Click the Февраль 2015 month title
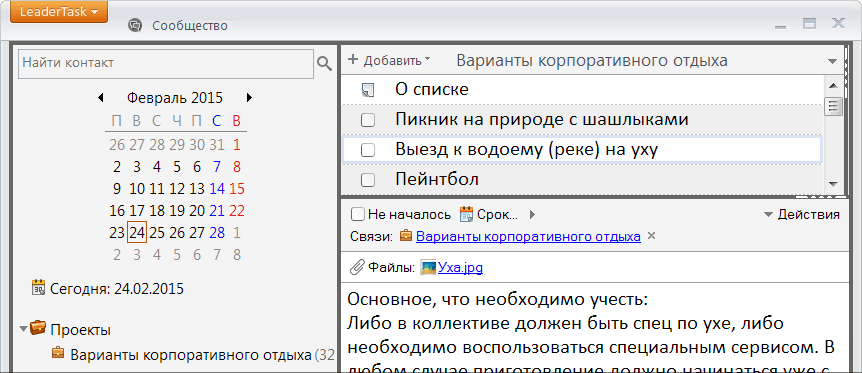 pos(175,98)
